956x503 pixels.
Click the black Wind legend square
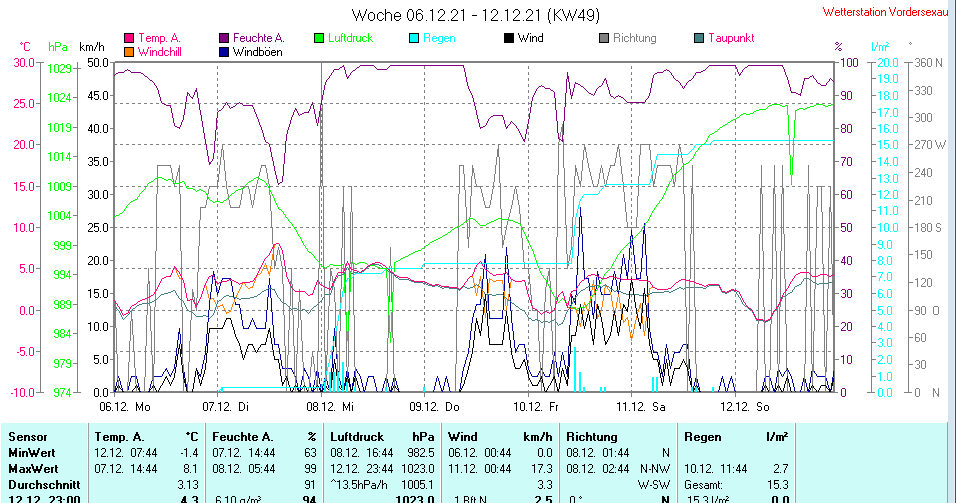coord(510,38)
